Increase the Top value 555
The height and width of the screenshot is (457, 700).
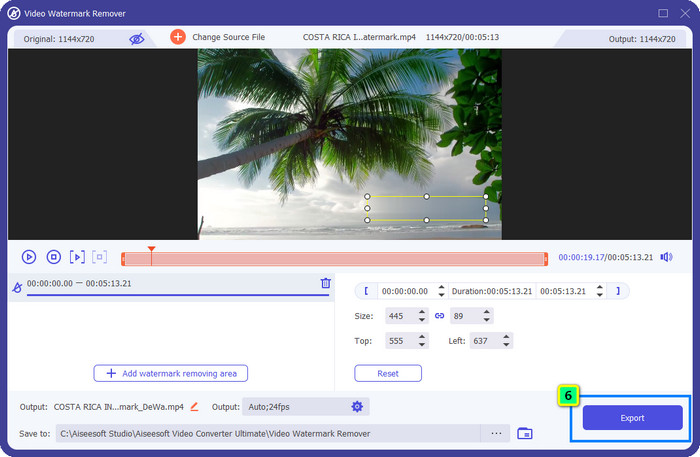pyautogui.click(x=422, y=337)
